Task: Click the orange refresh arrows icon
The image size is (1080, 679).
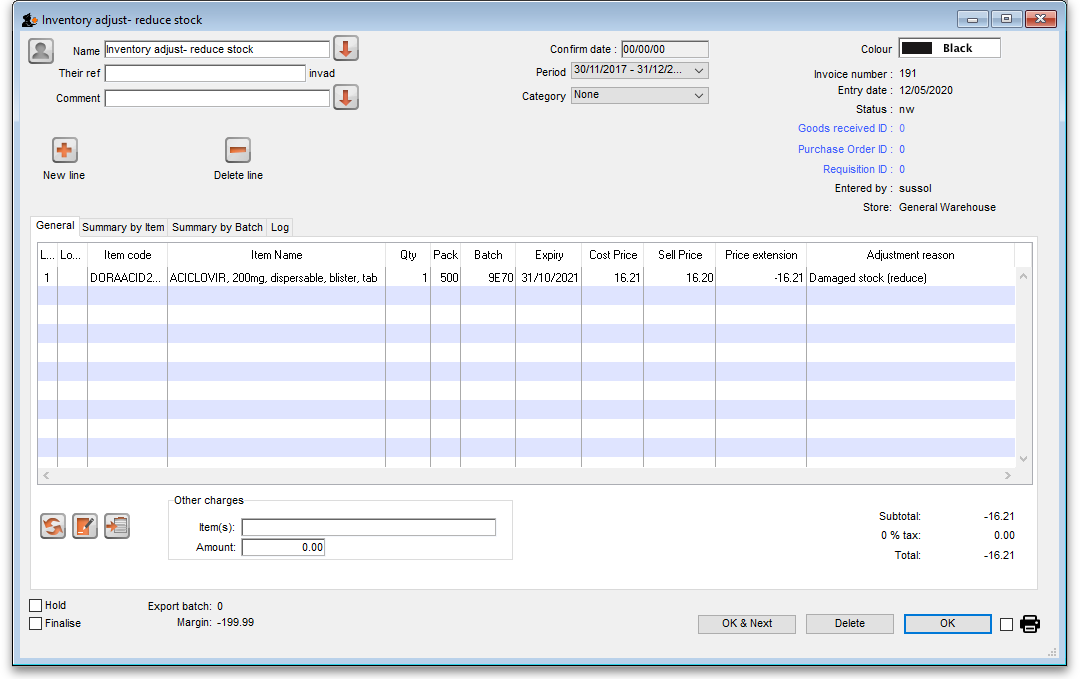Action: [53, 526]
